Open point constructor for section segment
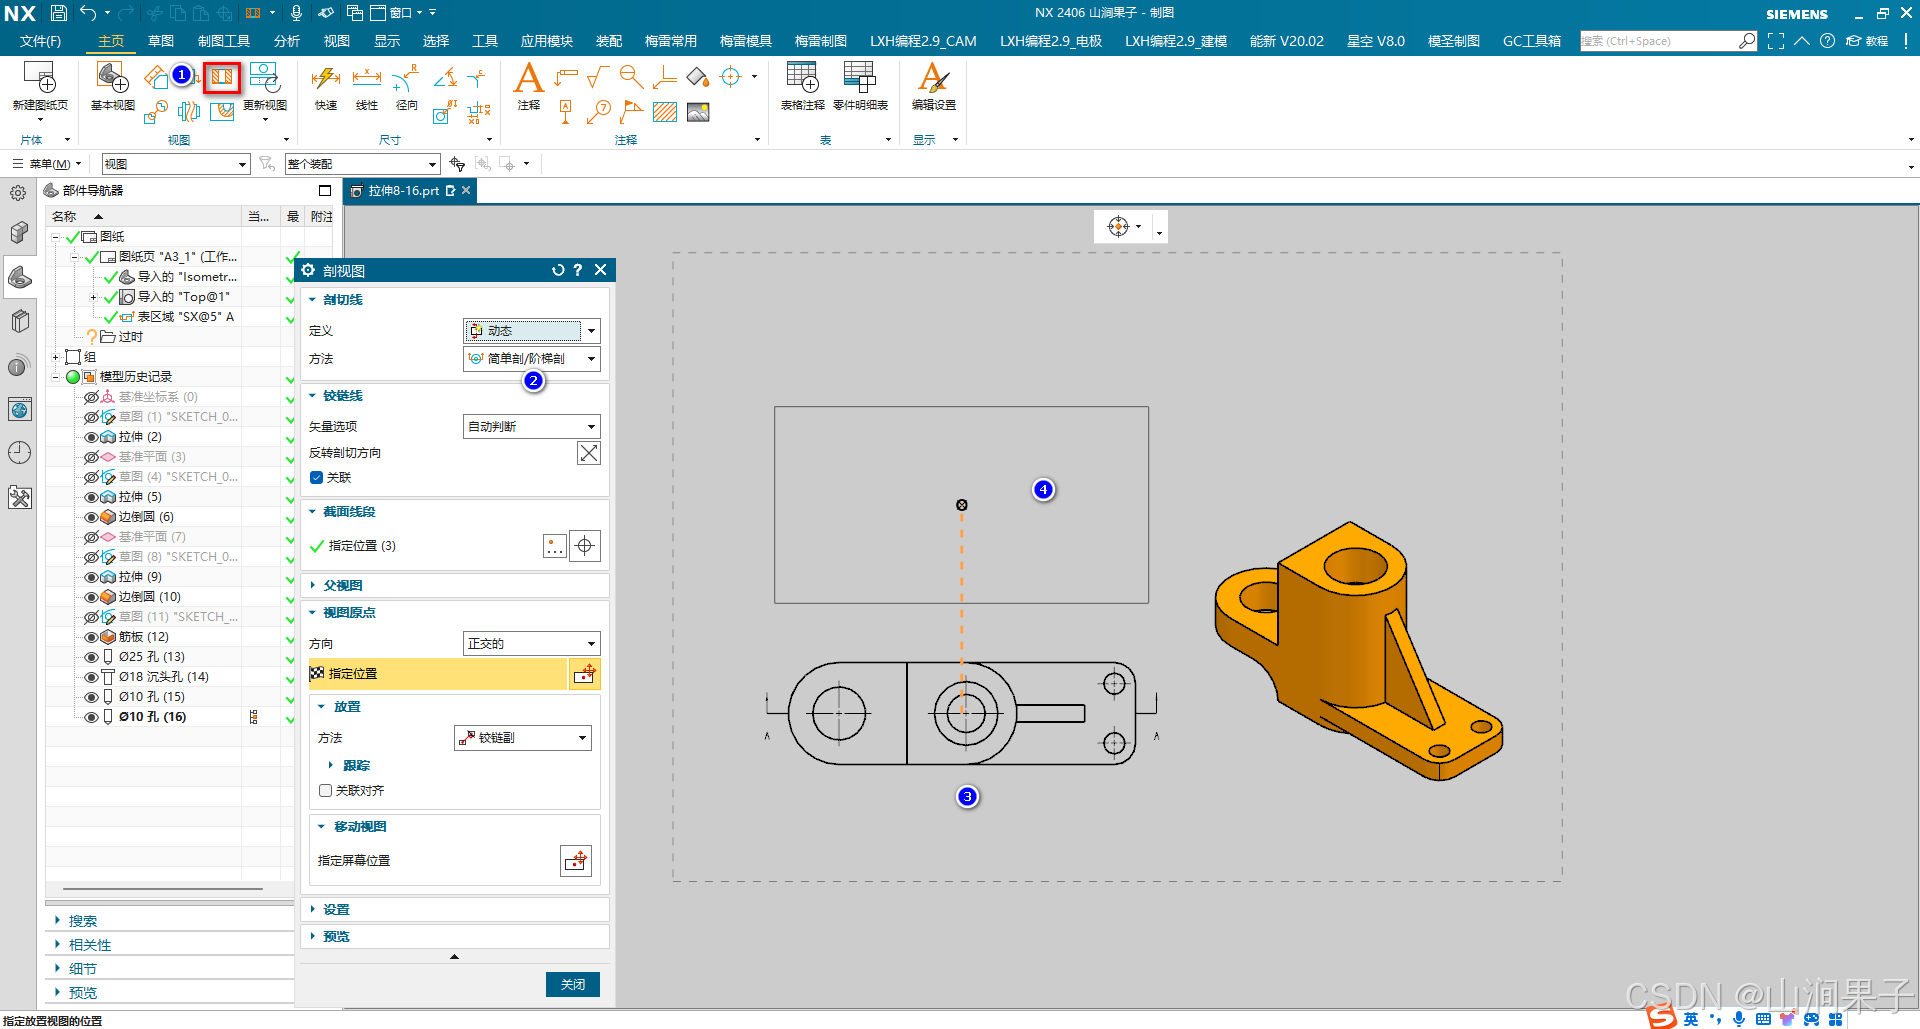The width and height of the screenshot is (1920, 1029). click(554, 546)
